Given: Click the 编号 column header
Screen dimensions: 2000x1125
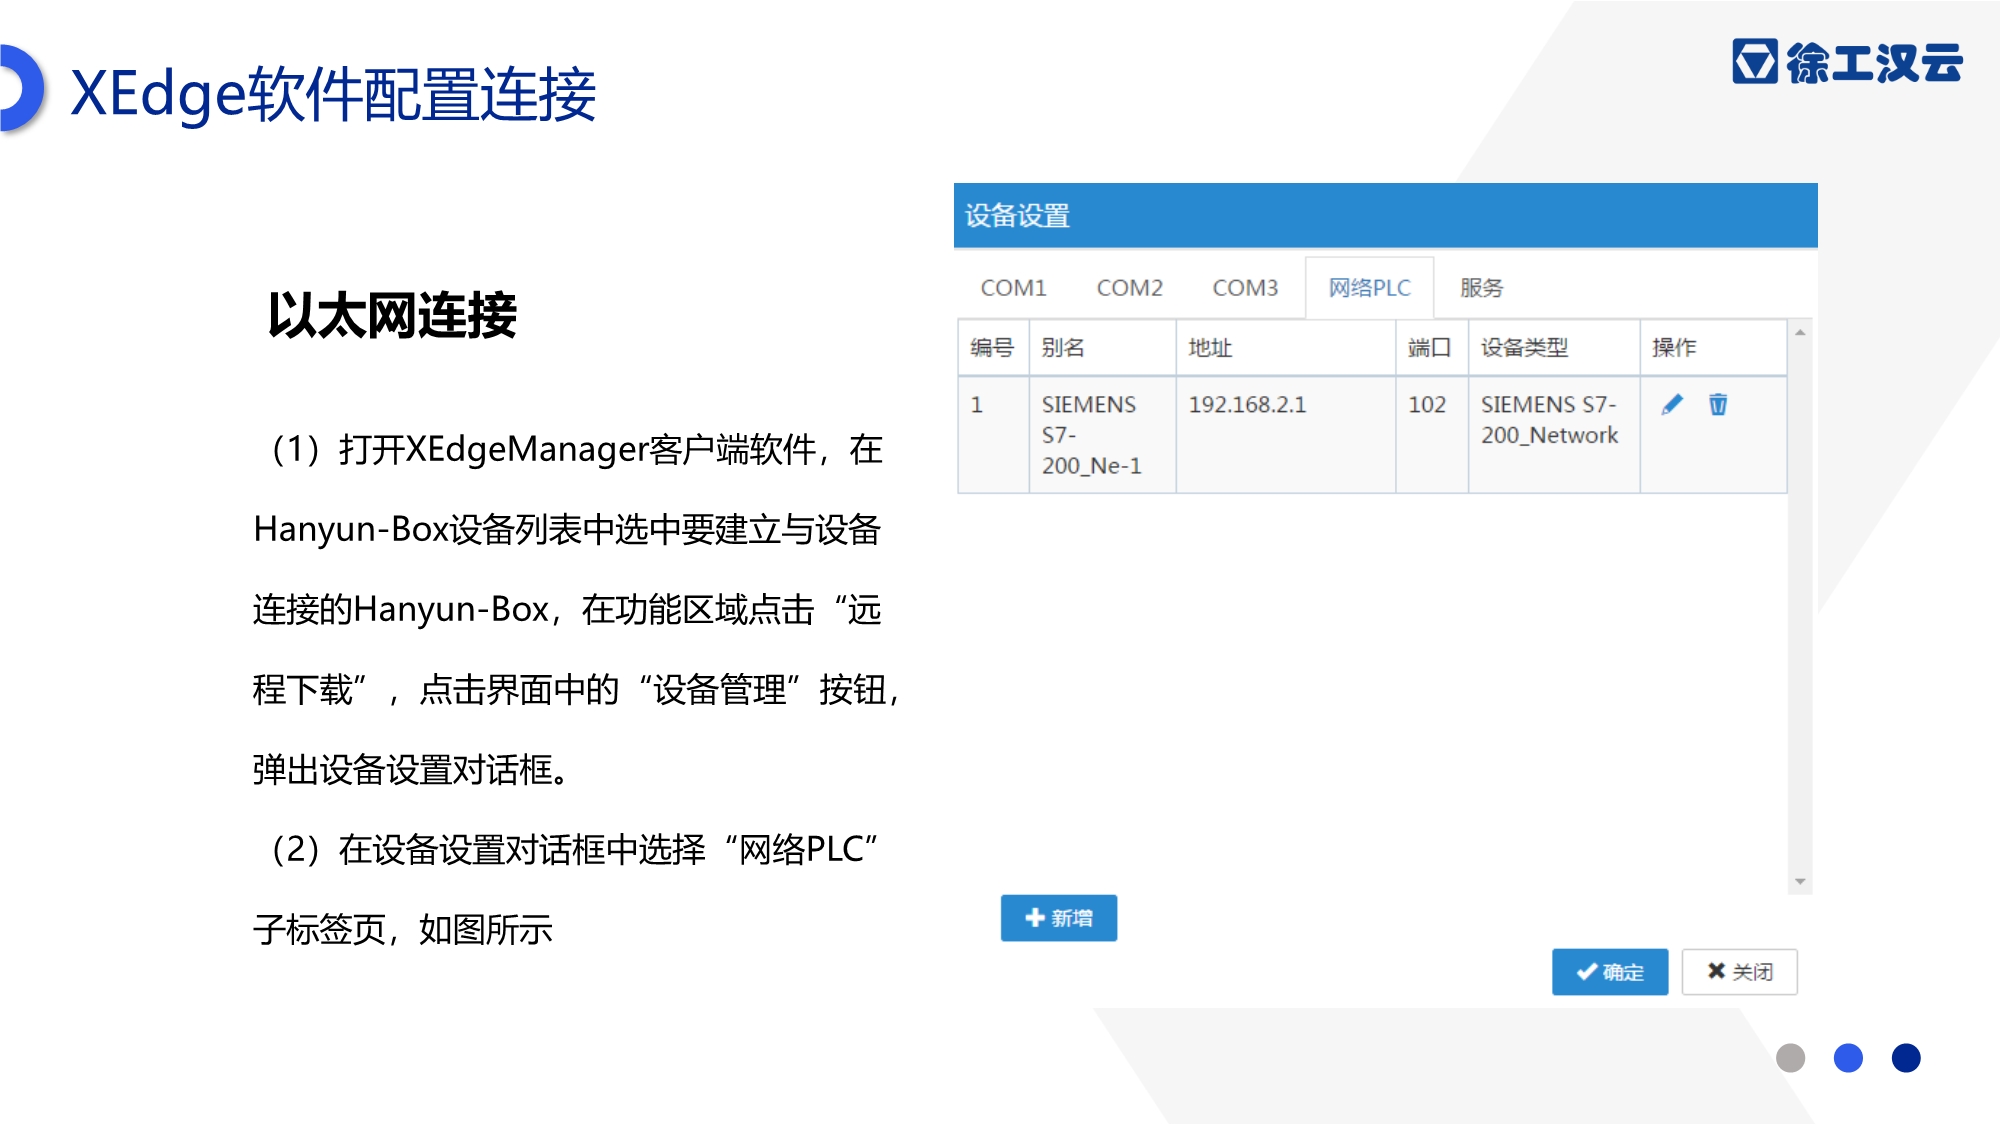Looking at the screenshot, I should (993, 348).
